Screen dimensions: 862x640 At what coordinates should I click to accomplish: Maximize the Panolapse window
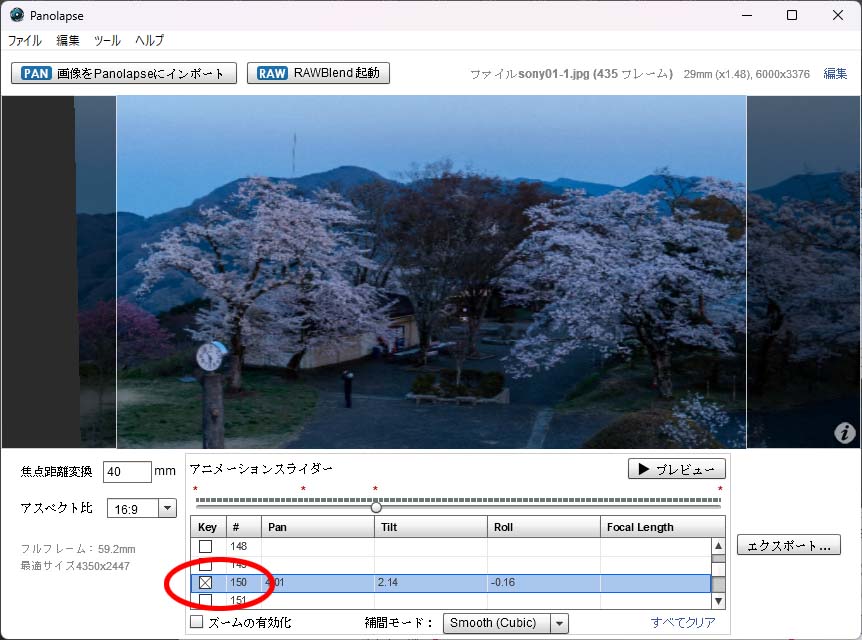click(x=791, y=15)
